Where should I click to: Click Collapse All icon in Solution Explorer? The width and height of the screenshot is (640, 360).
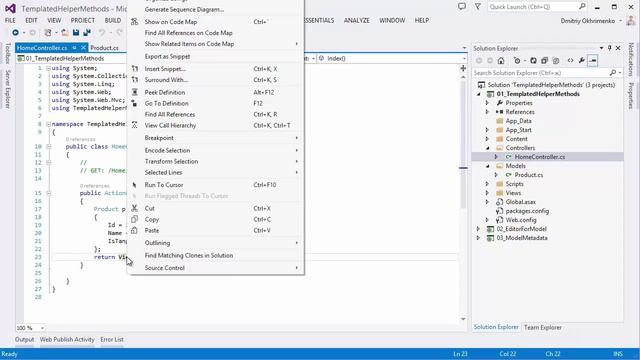pyautogui.click(x=544, y=61)
